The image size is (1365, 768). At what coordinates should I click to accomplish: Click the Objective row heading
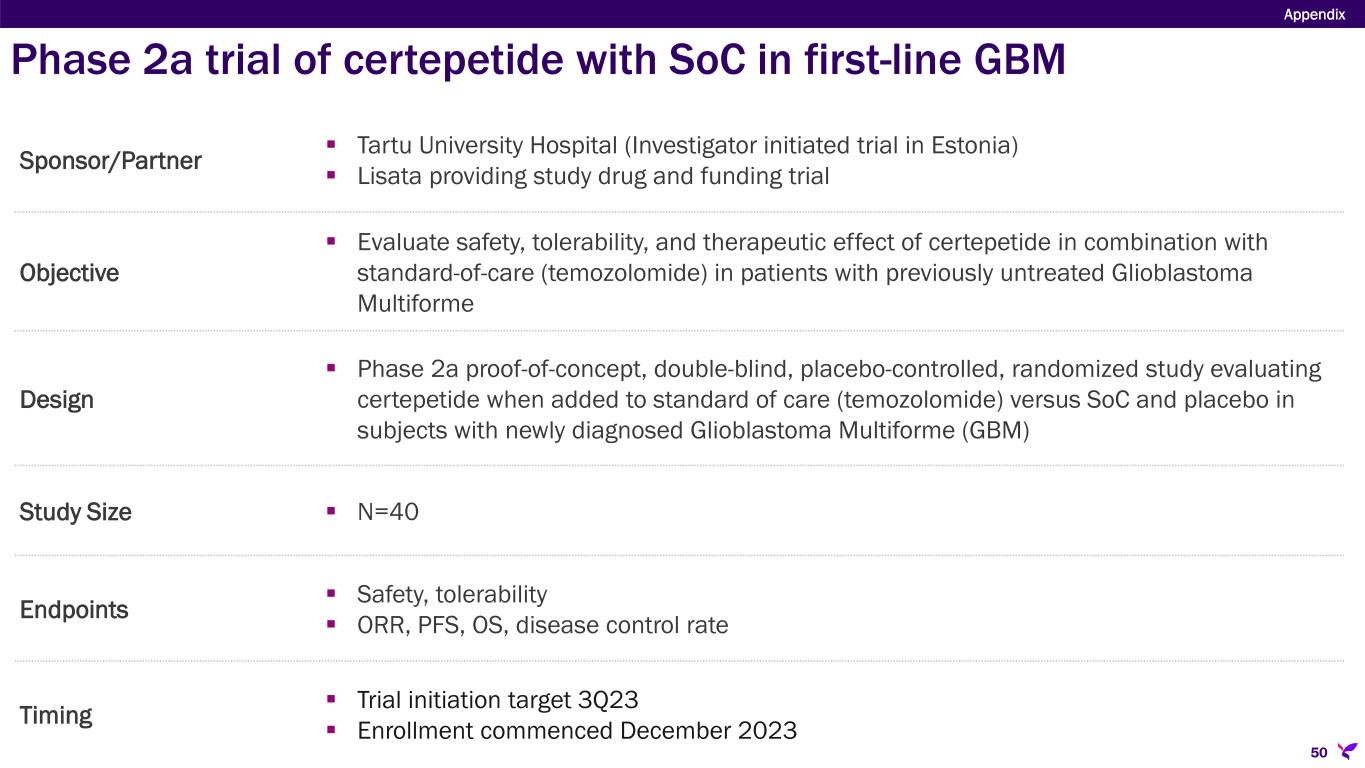point(69,273)
